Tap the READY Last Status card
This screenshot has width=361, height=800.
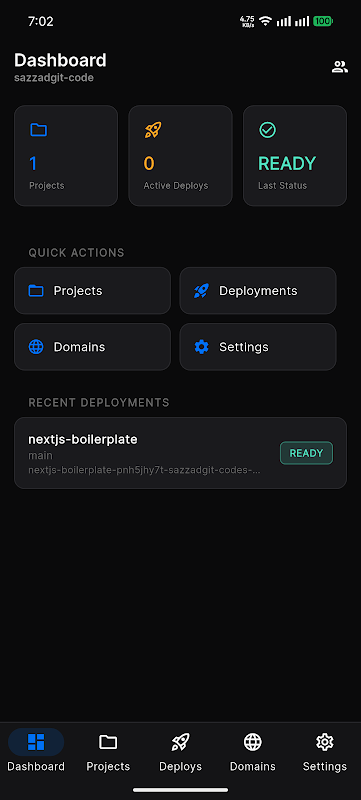[295, 156]
